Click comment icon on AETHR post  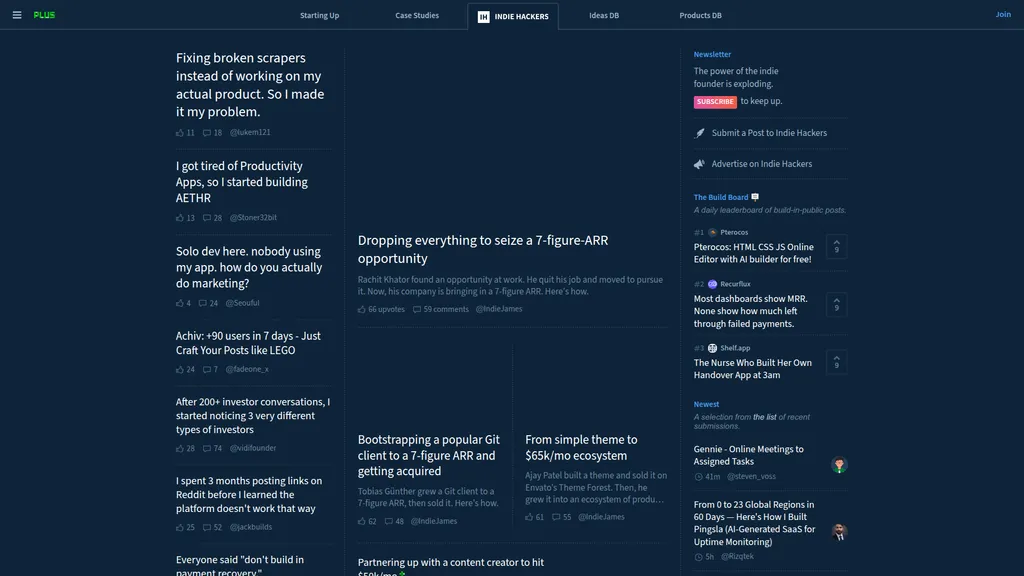(x=206, y=218)
